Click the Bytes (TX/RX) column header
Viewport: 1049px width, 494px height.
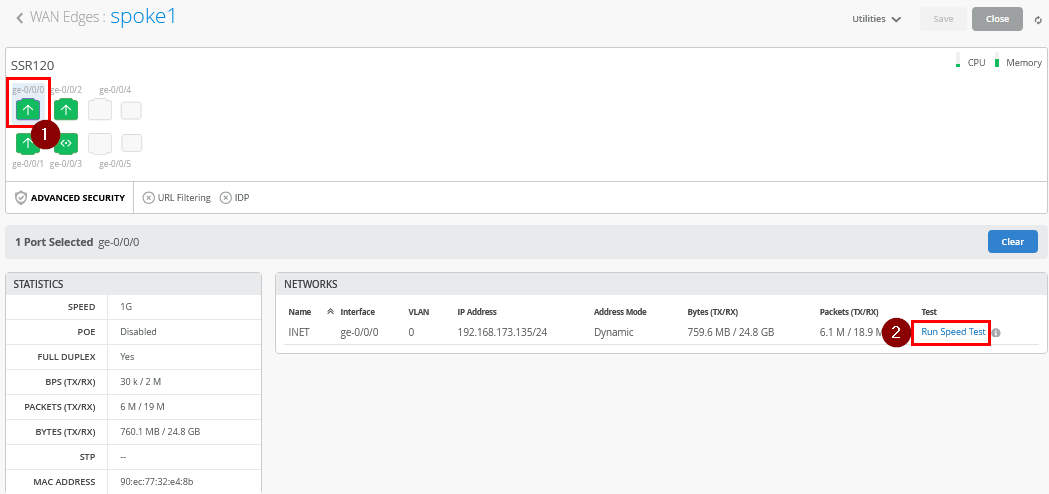click(x=712, y=312)
